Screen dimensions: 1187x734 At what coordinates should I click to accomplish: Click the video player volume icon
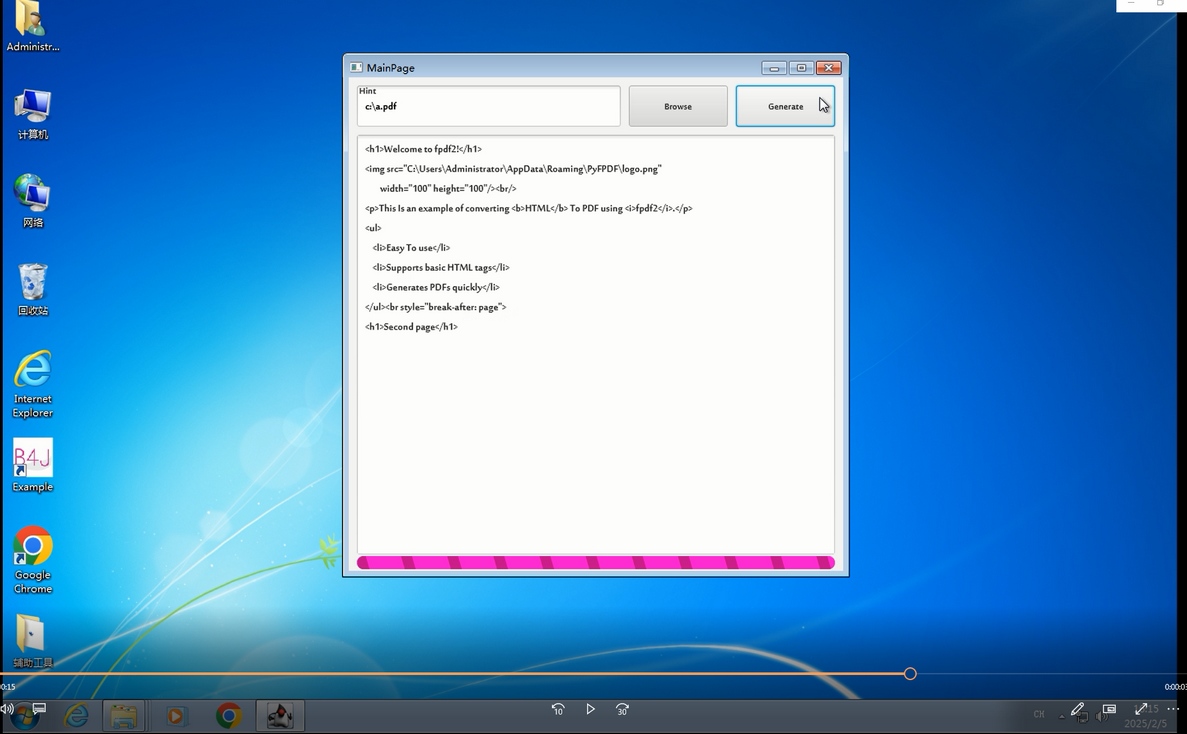pyautogui.click(x=7, y=709)
